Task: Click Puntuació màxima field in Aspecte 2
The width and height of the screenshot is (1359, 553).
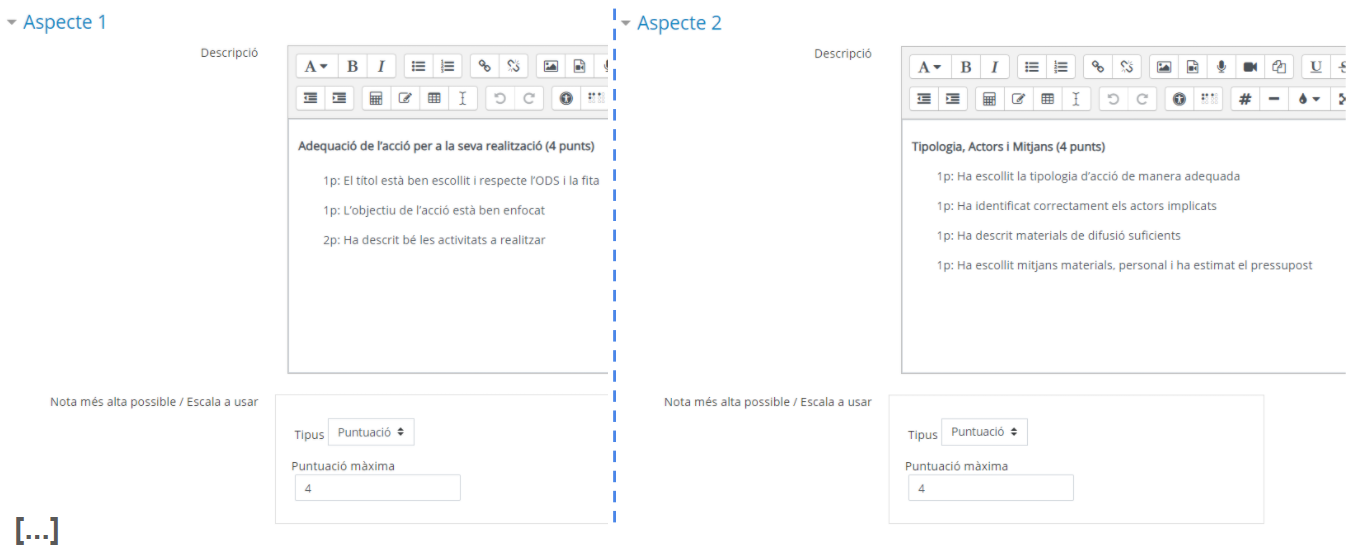Action: pyautogui.click(x=991, y=488)
